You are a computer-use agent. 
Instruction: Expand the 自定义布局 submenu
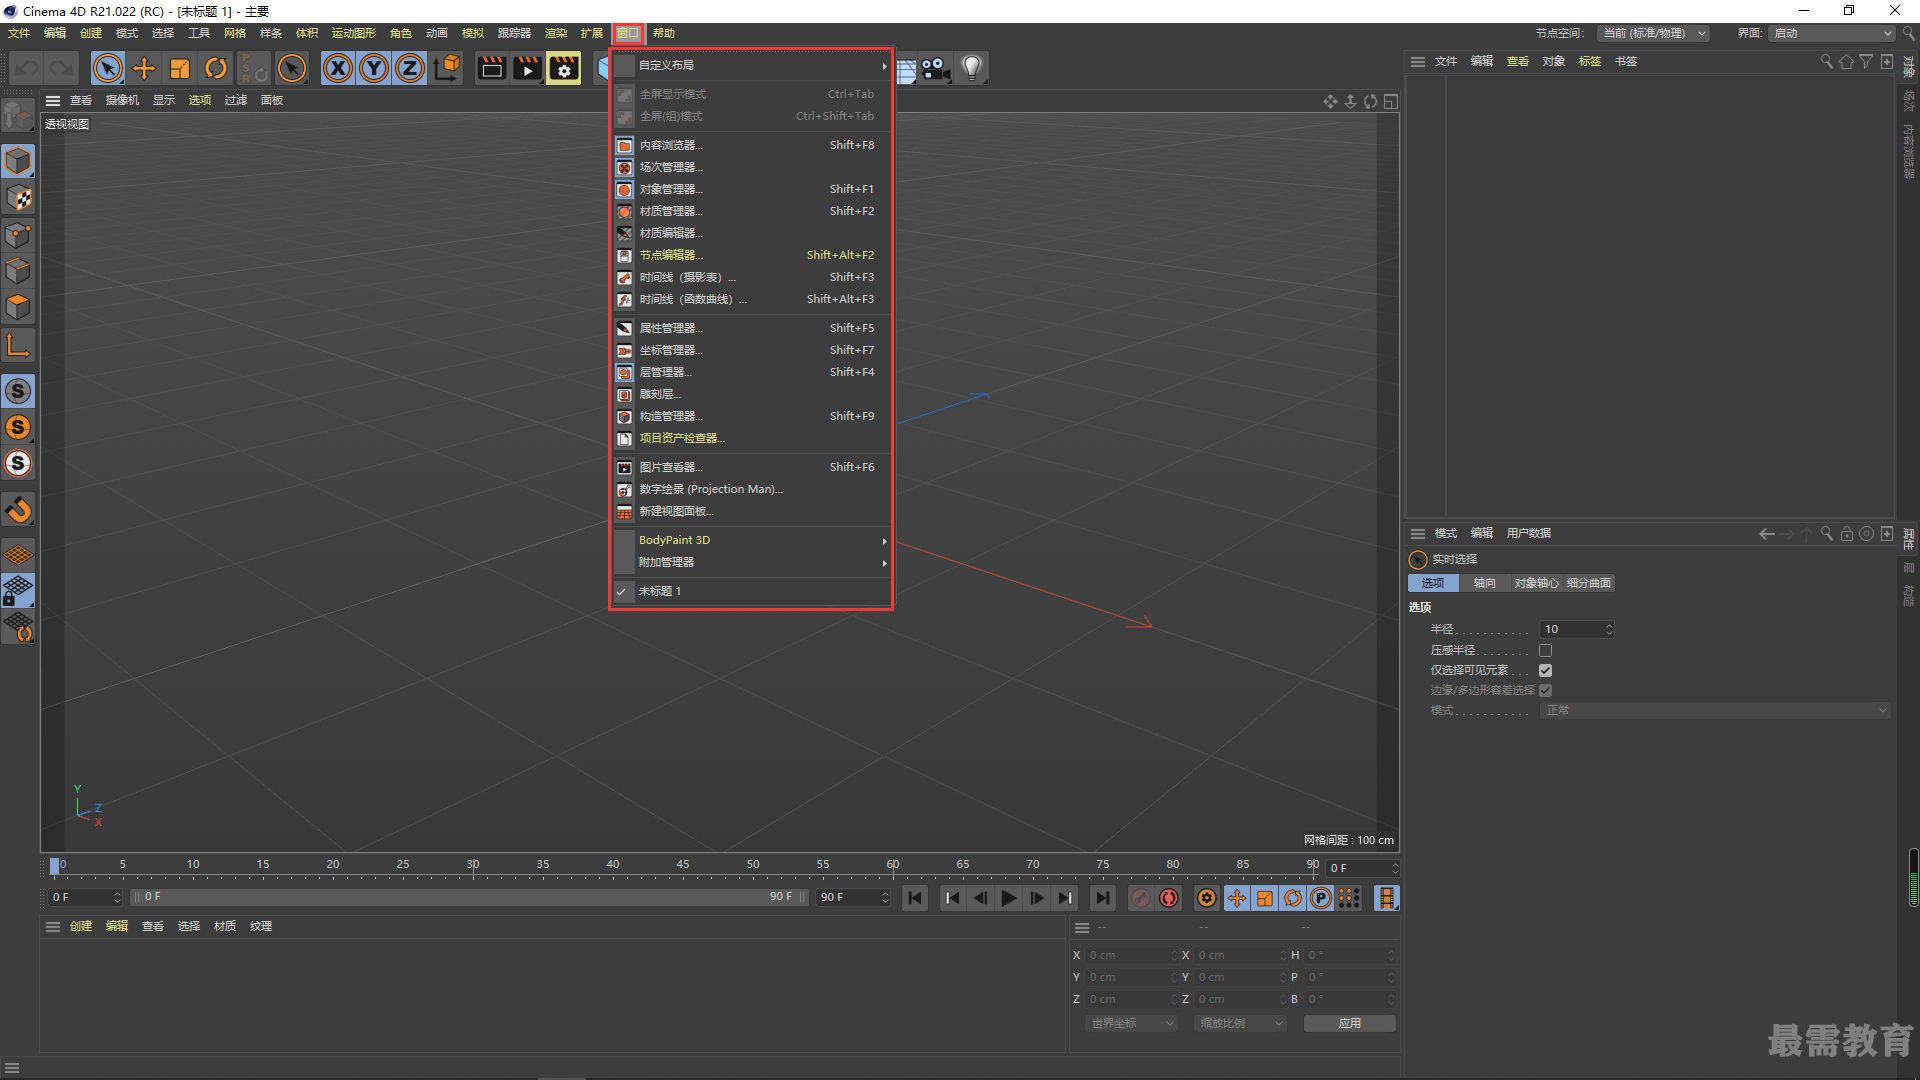[x=751, y=65]
